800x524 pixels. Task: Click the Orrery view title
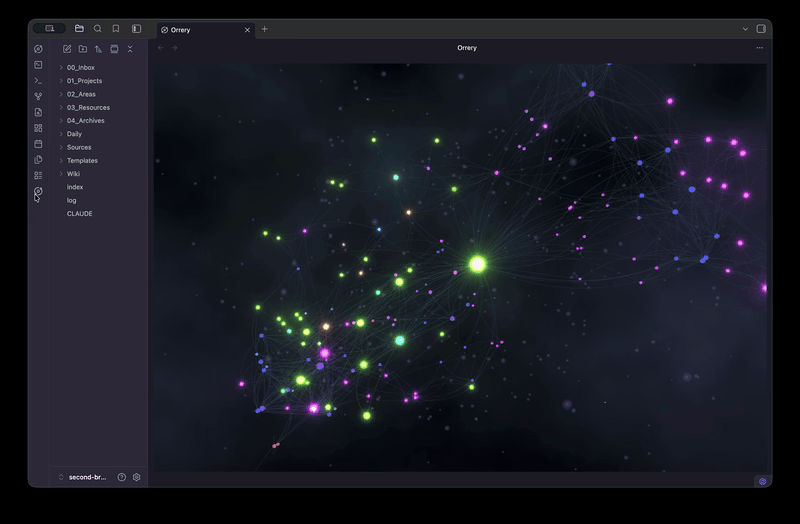pos(467,47)
